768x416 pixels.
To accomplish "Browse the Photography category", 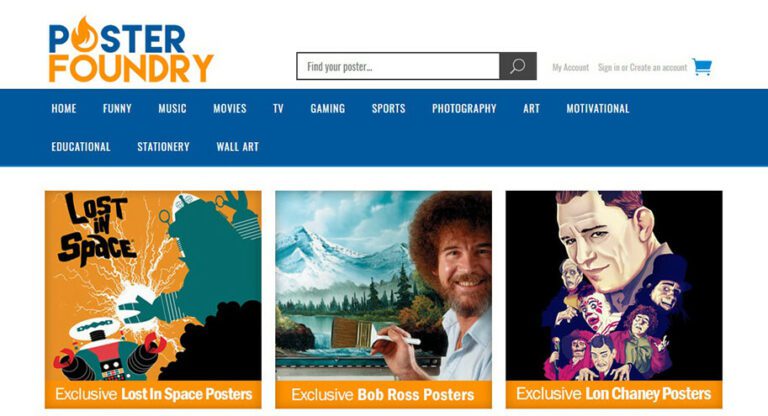I will [464, 108].
